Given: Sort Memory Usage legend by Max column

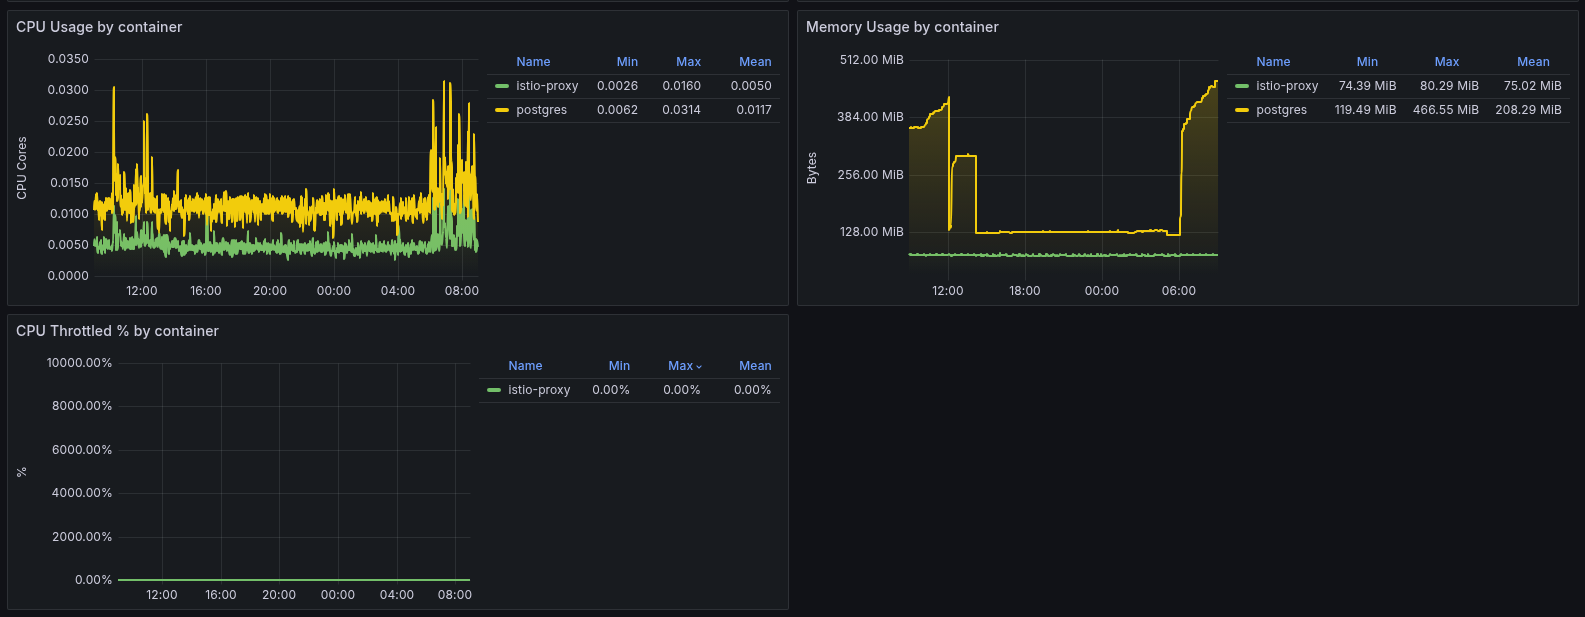Looking at the screenshot, I should (1447, 62).
